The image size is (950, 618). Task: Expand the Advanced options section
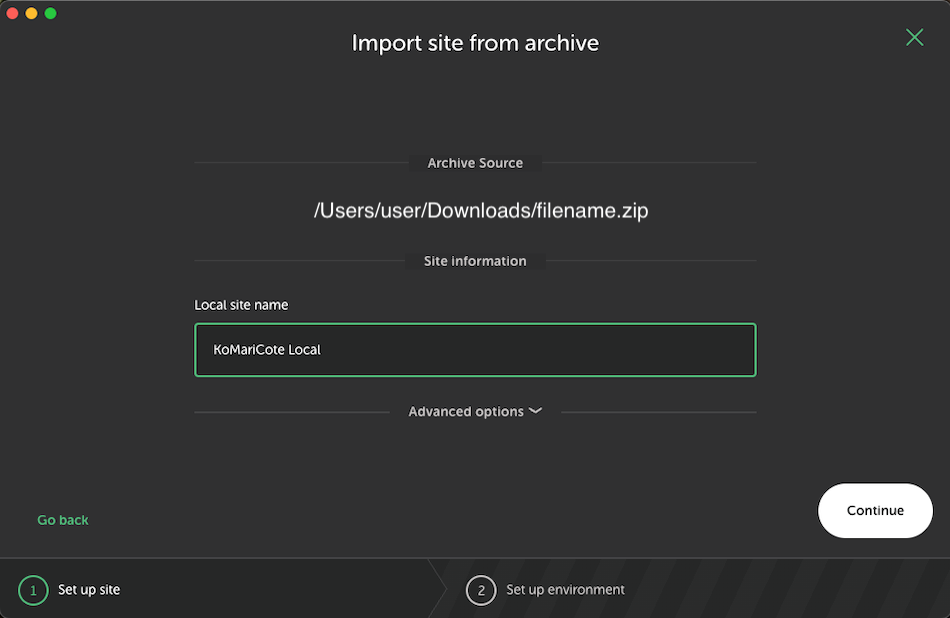point(467,412)
